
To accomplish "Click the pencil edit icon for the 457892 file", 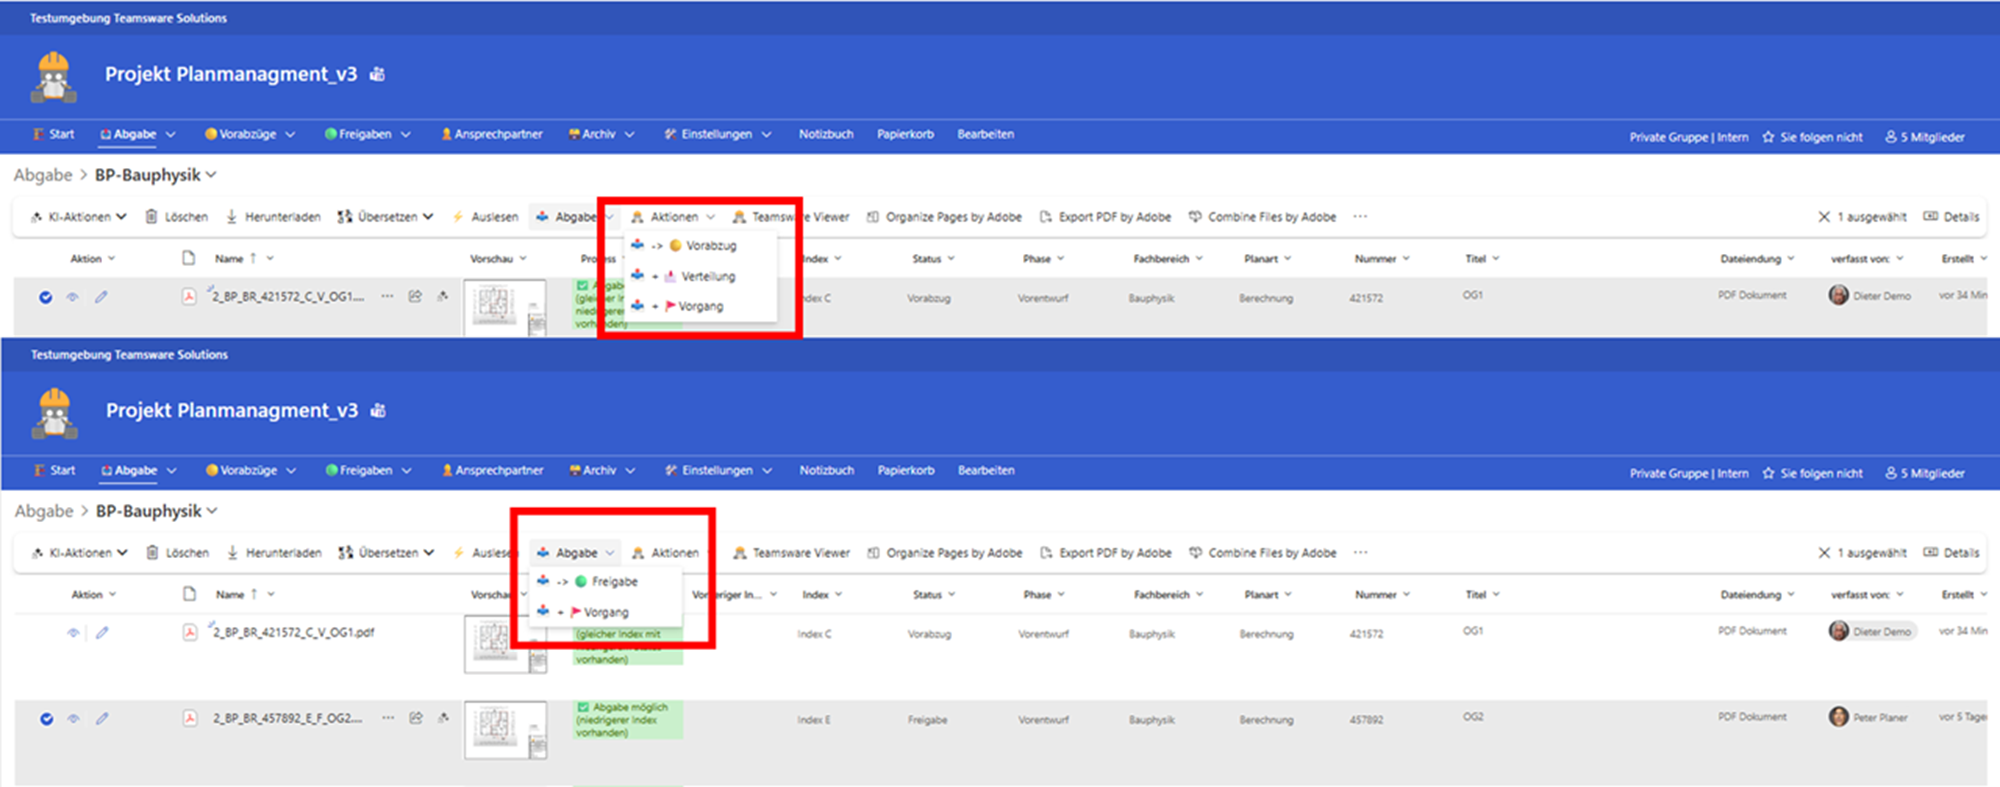I will pos(102,718).
